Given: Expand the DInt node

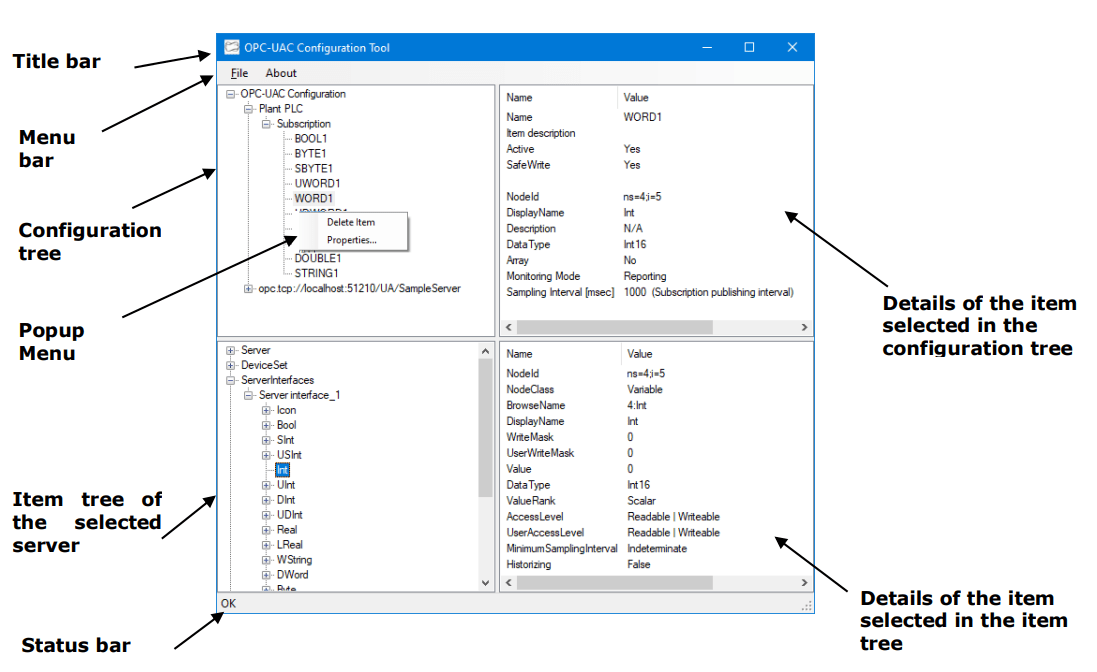Looking at the screenshot, I should 266,500.
